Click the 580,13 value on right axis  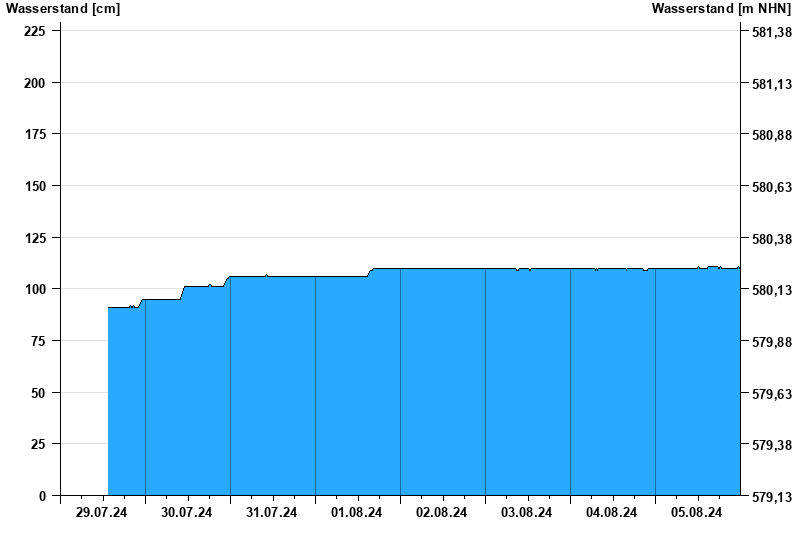(x=772, y=290)
